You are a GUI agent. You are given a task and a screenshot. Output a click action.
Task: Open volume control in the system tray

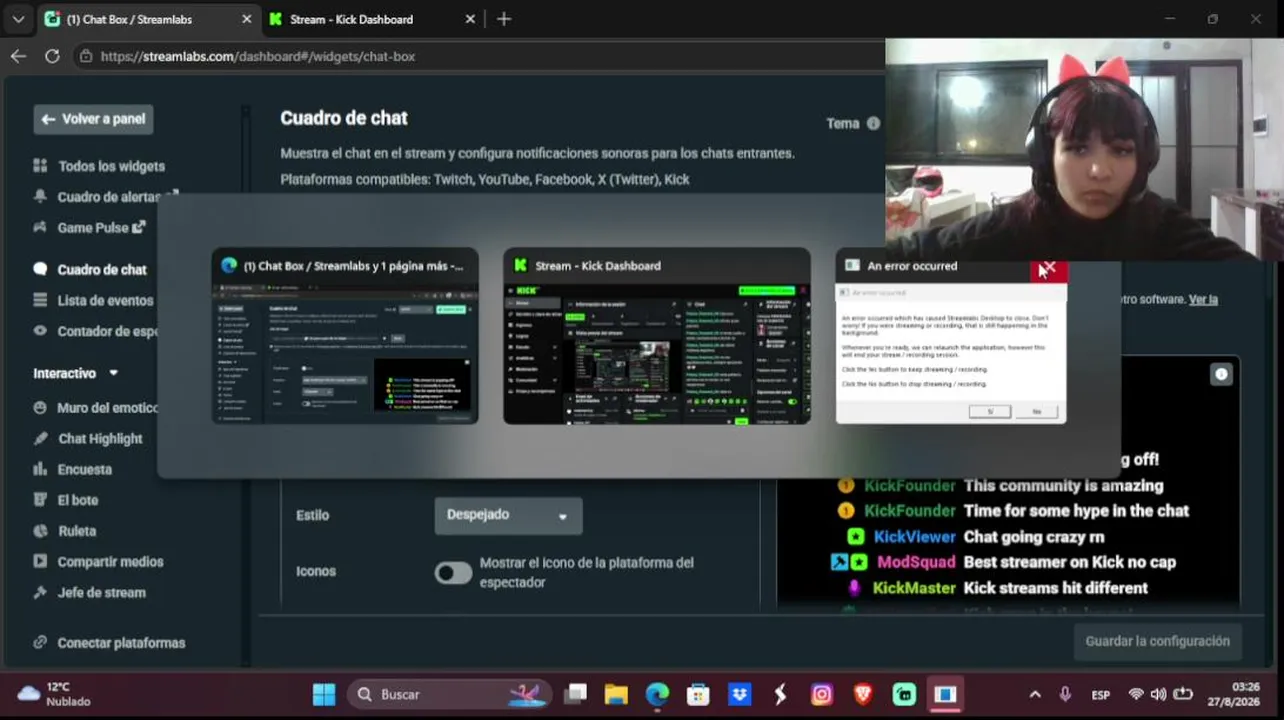tap(1158, 694)
